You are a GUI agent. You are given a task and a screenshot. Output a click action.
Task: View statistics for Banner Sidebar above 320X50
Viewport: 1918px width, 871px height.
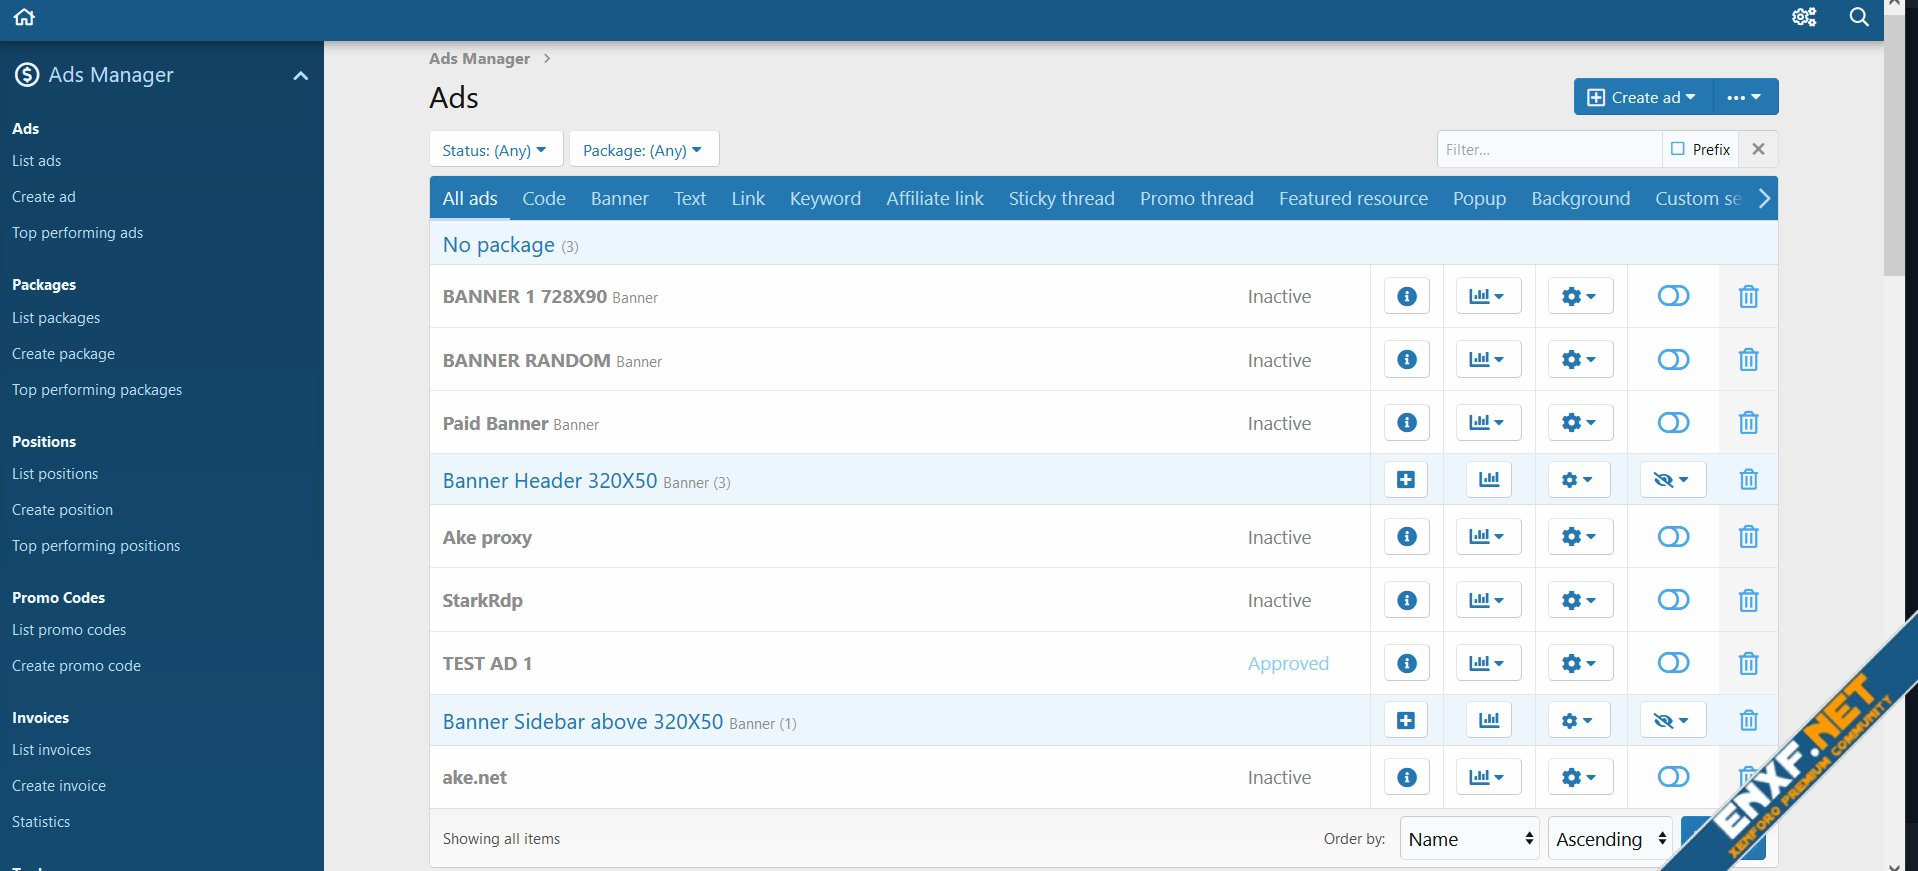click(x=1489, y=720)
